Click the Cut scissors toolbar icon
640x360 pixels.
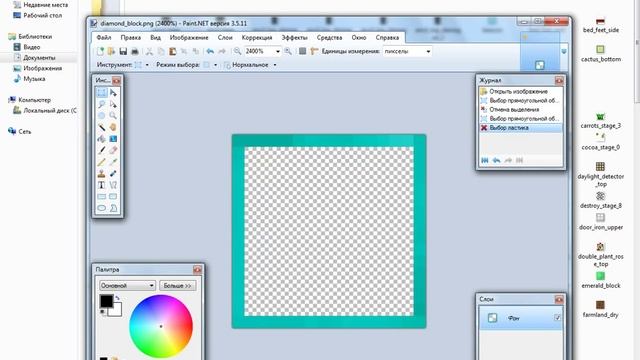(149, 51)
